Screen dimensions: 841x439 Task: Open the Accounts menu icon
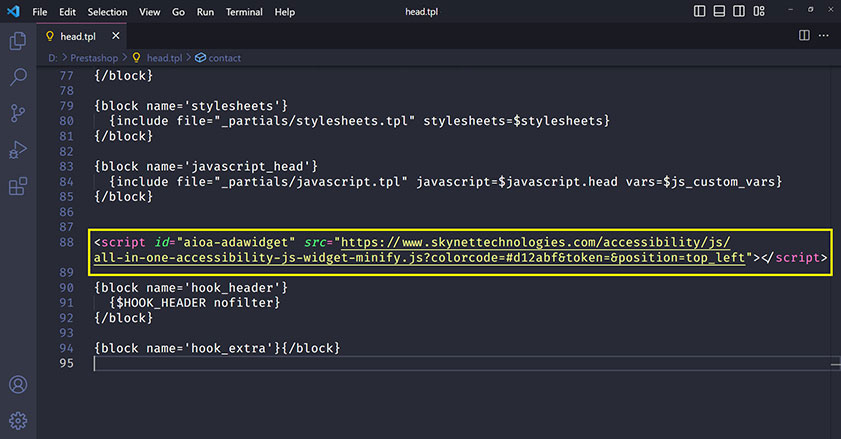(18, 385)
